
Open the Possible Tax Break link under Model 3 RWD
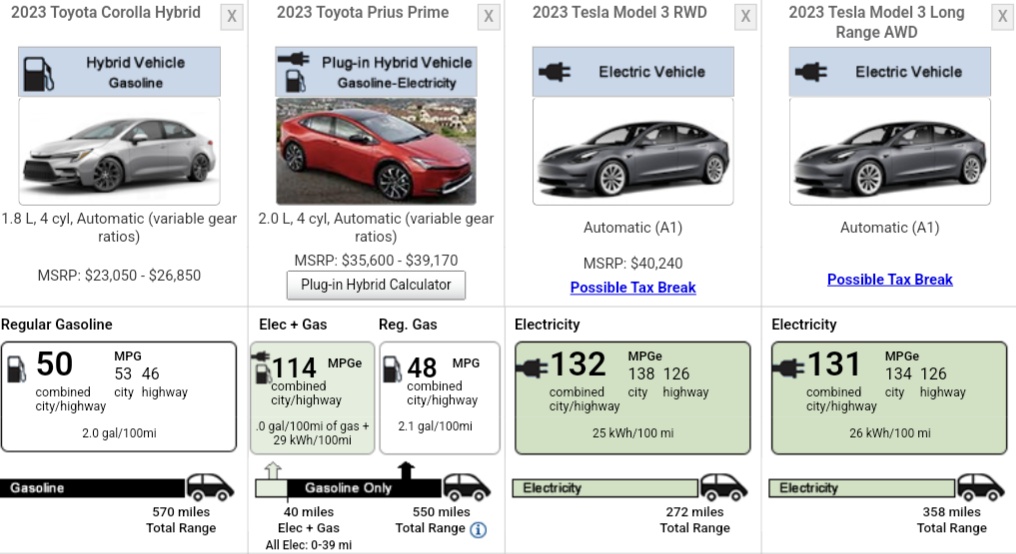pyautogui.click(x=633, y=288)
